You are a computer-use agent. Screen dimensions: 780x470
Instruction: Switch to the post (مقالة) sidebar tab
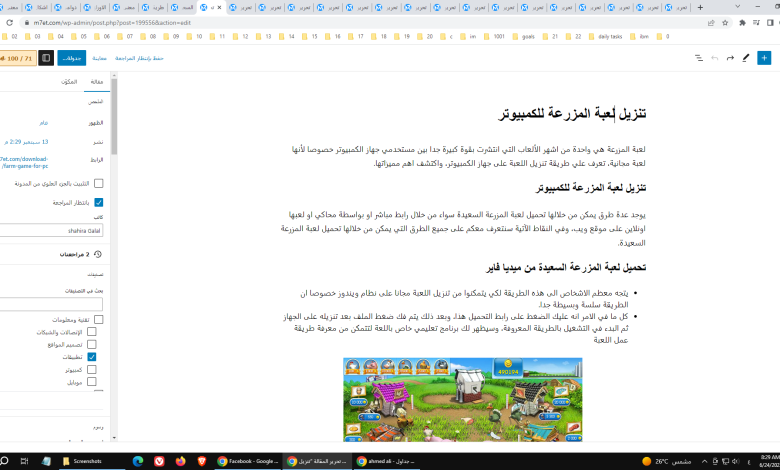tap(97, 82)
